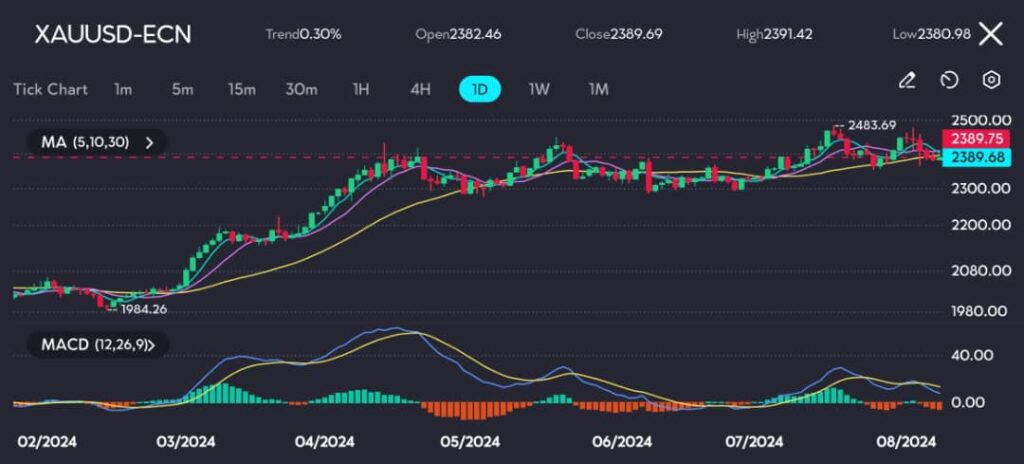Select the 4H timeframe
1024x464 pixels.
coord(420,89)
